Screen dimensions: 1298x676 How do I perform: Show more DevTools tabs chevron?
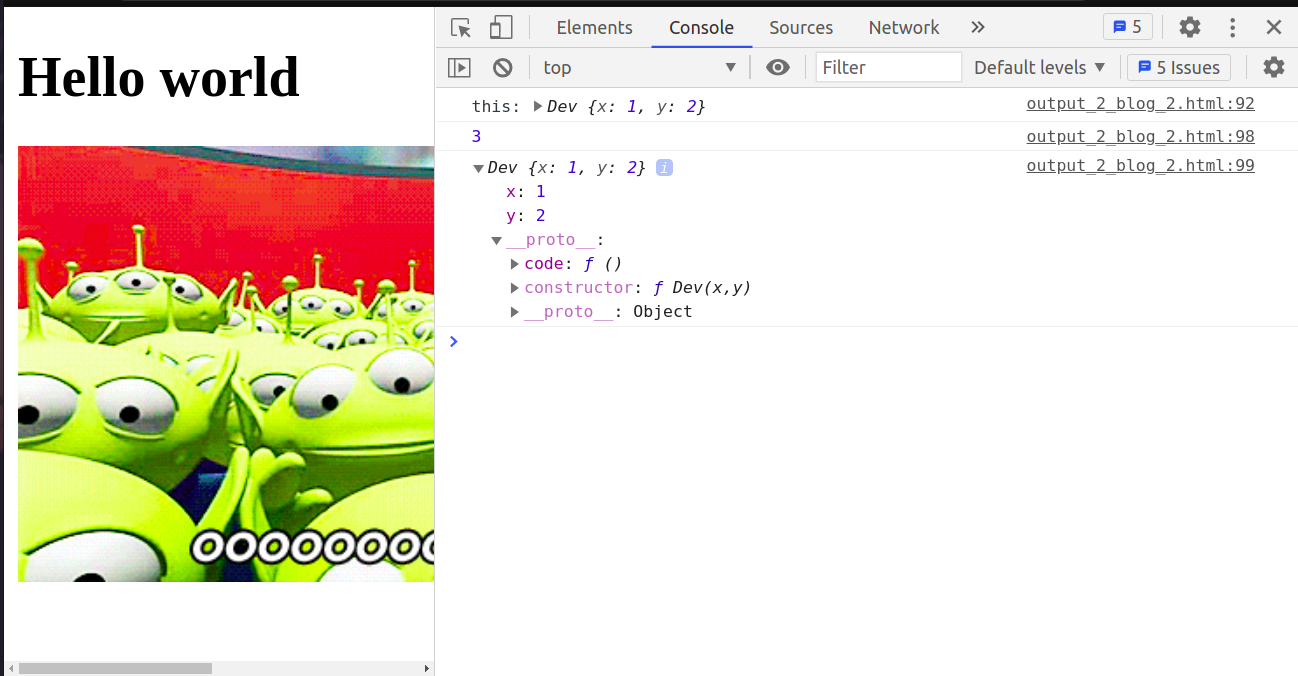click(977, 28)
